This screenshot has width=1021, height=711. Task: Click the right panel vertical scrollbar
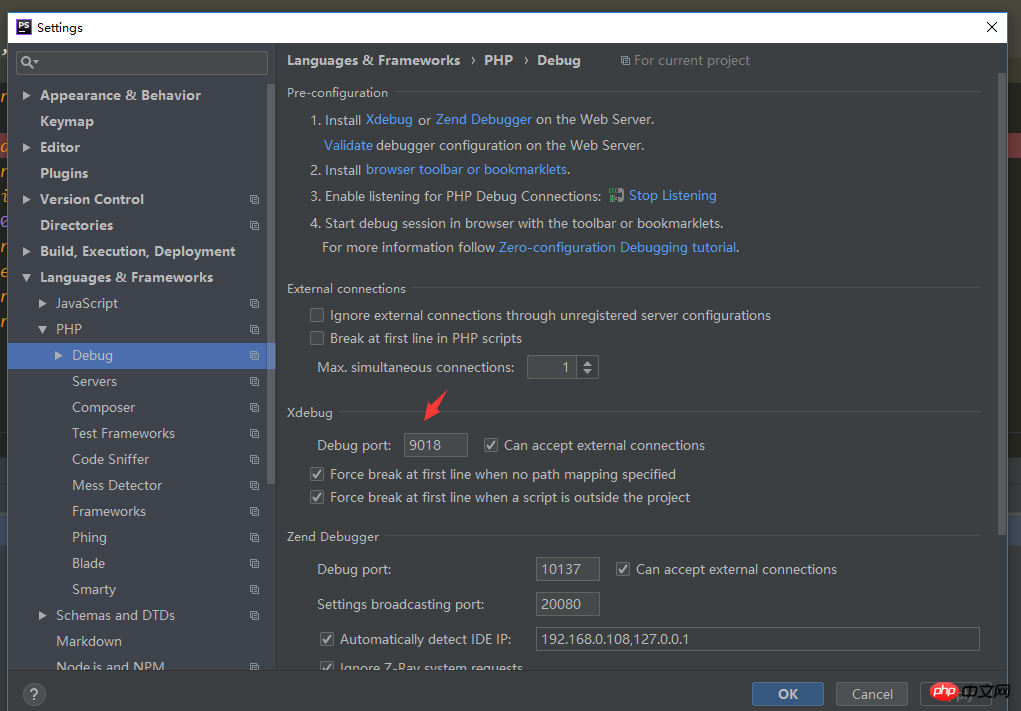pos(1001,303)
